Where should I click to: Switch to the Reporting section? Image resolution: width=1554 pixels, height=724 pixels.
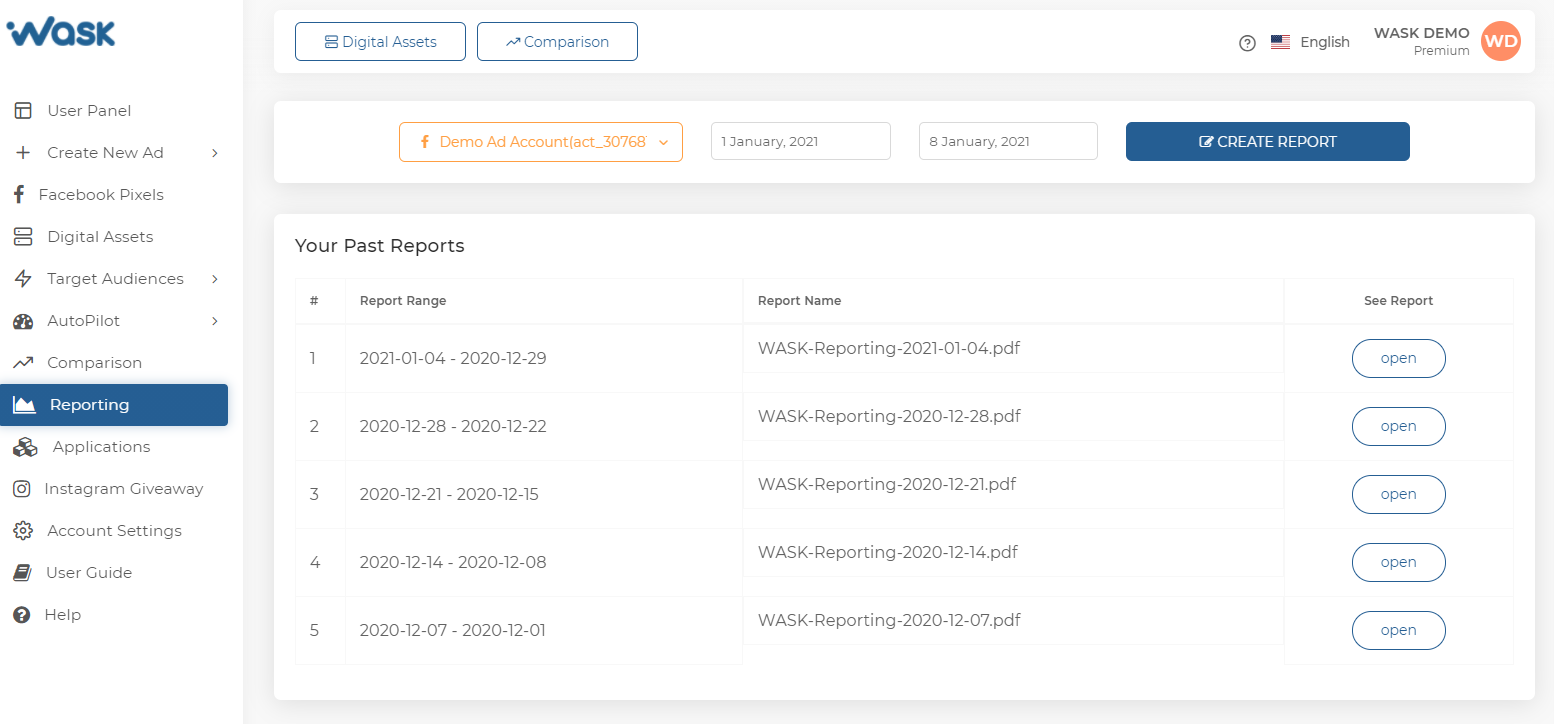tap(88, 404)
